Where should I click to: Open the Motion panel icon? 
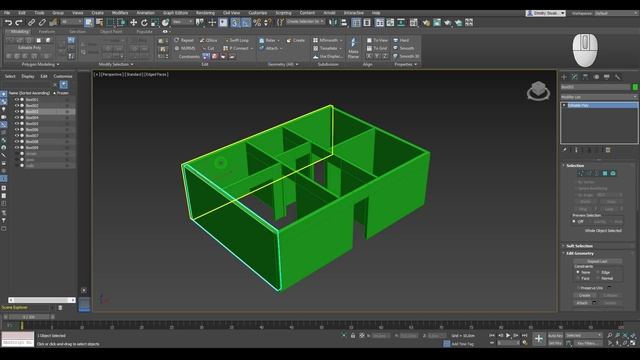pyautogui.click(x=596, y=77)
